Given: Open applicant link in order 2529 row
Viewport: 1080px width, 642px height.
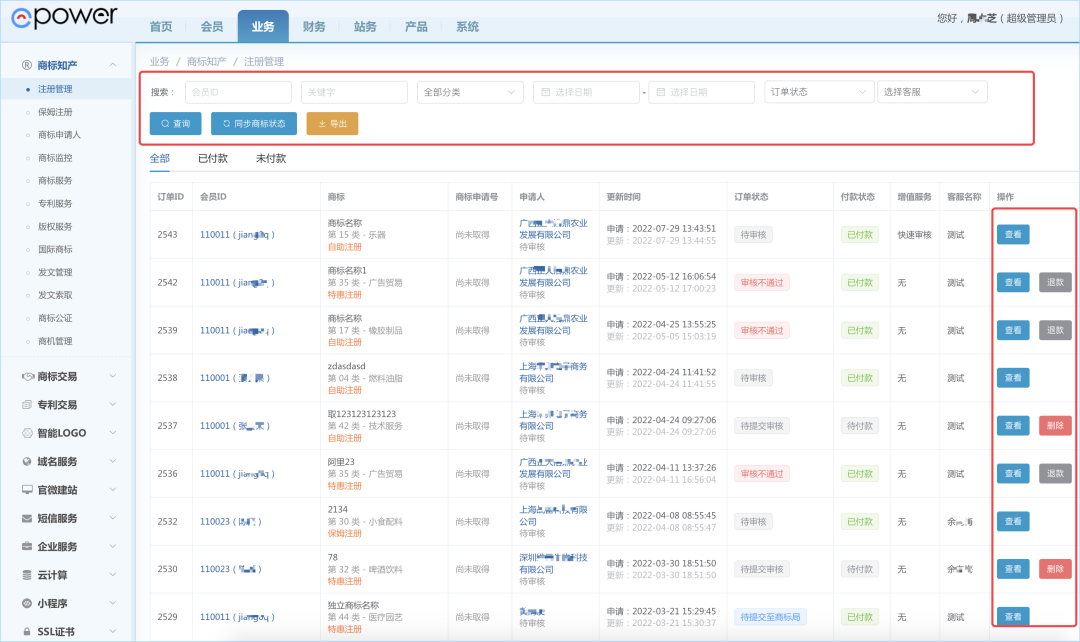Looking at the screenshot, I should pyautogui.click(x=532, y=611).
